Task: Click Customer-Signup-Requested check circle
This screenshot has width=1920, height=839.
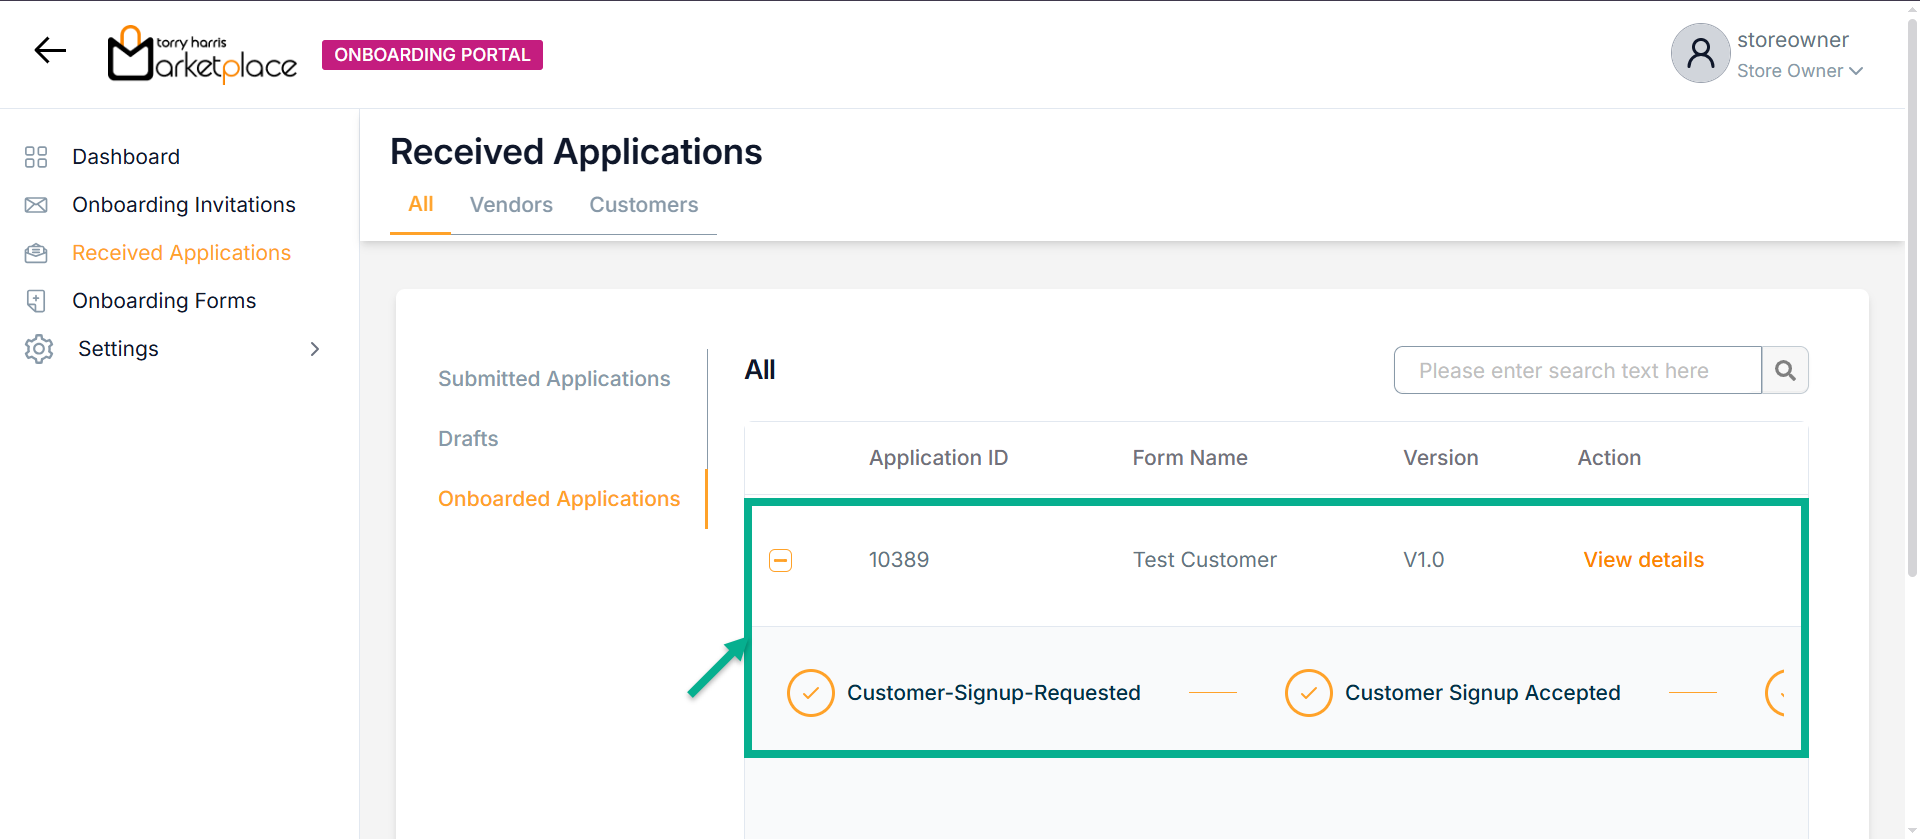Action: [811, 693]
